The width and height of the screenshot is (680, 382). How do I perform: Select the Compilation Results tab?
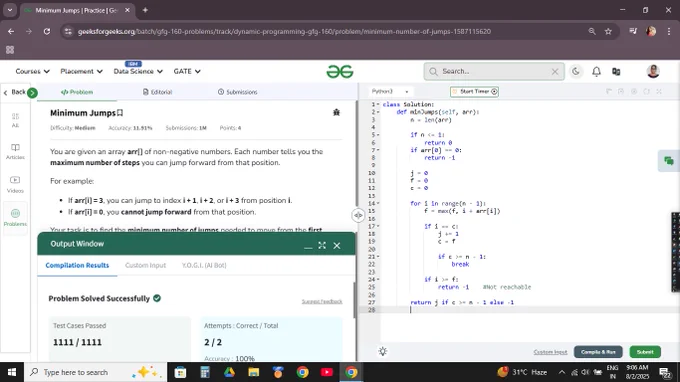pos(77,265)
